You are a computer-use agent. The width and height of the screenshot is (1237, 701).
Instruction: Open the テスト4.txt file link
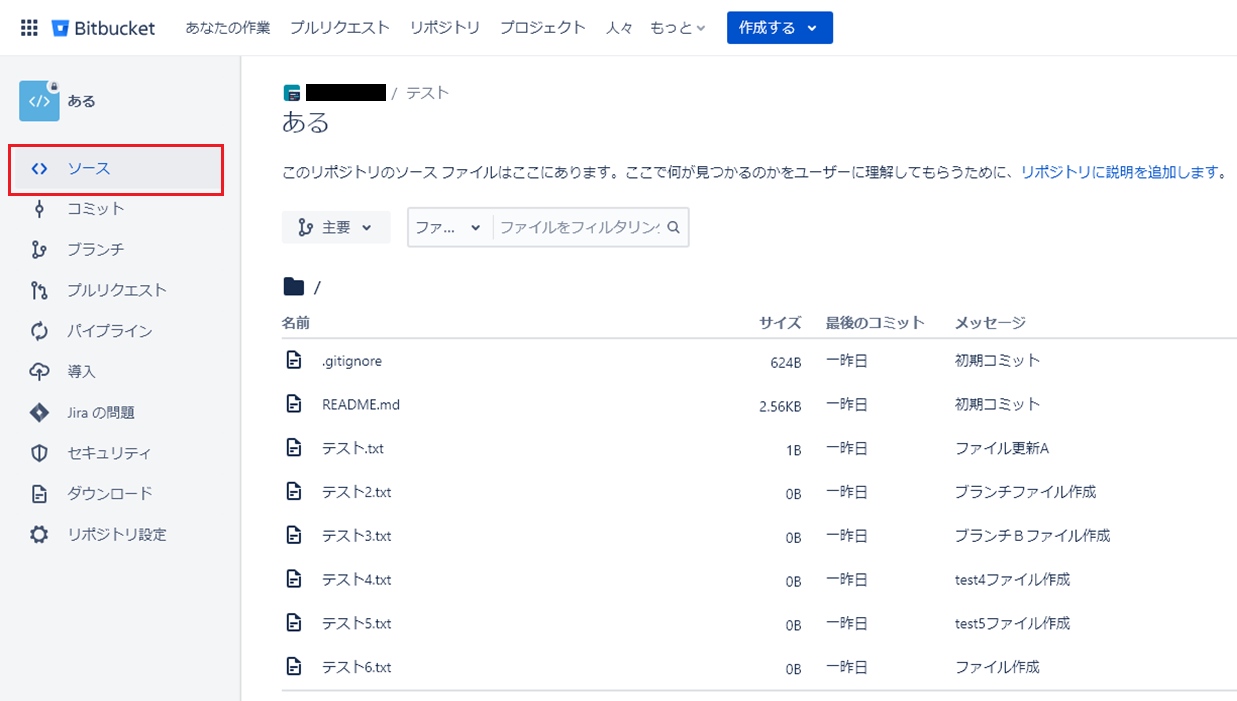point(357,579)
